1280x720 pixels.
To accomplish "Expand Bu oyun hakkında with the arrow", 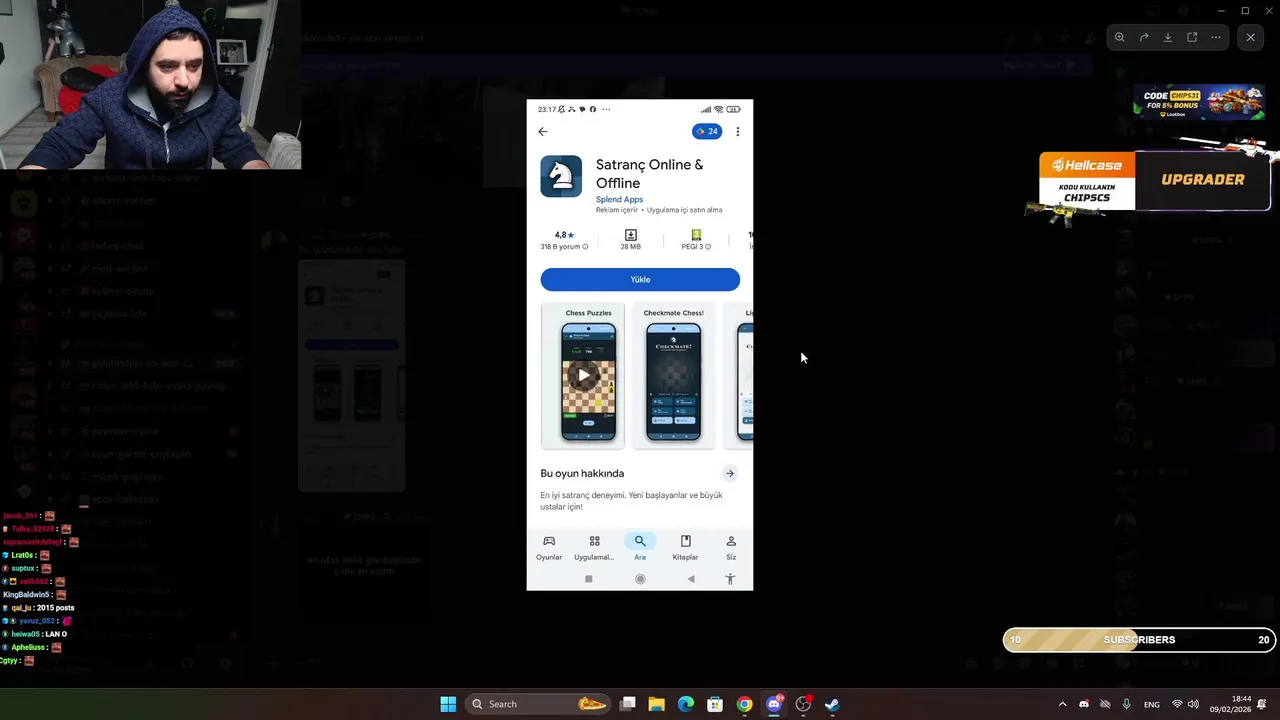I will click(x=730, y=473).
